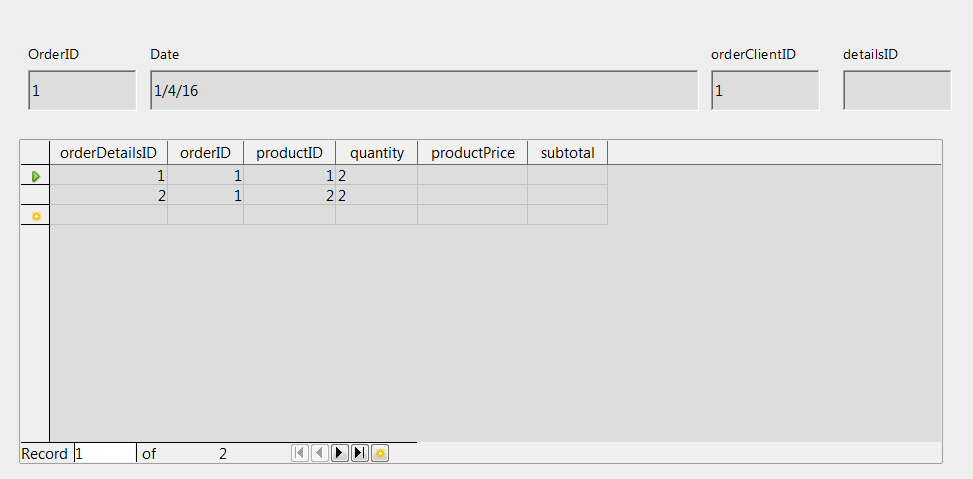The height and width of the screenshot is (479, 973).
Task: Click new record star button in navigation bar
Action: tap(380, 453)
